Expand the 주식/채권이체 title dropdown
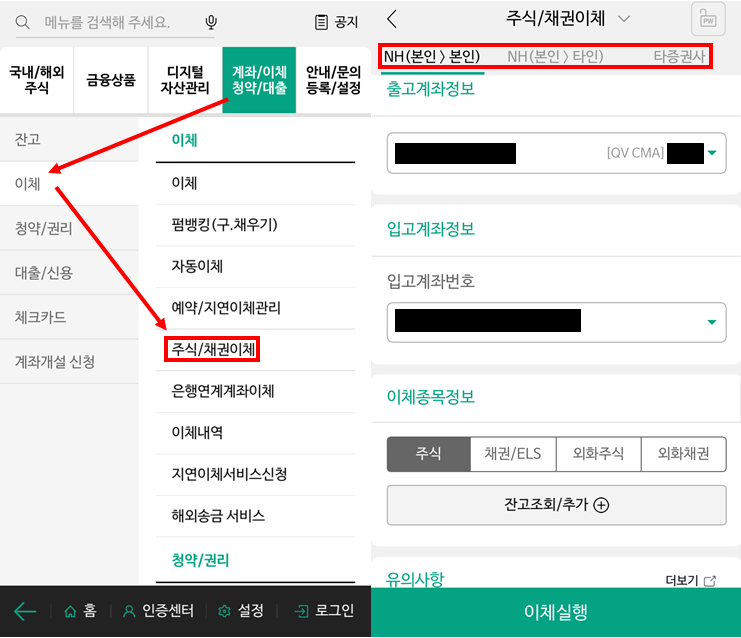This screenshot has width=741, height=638. point(624,19)
